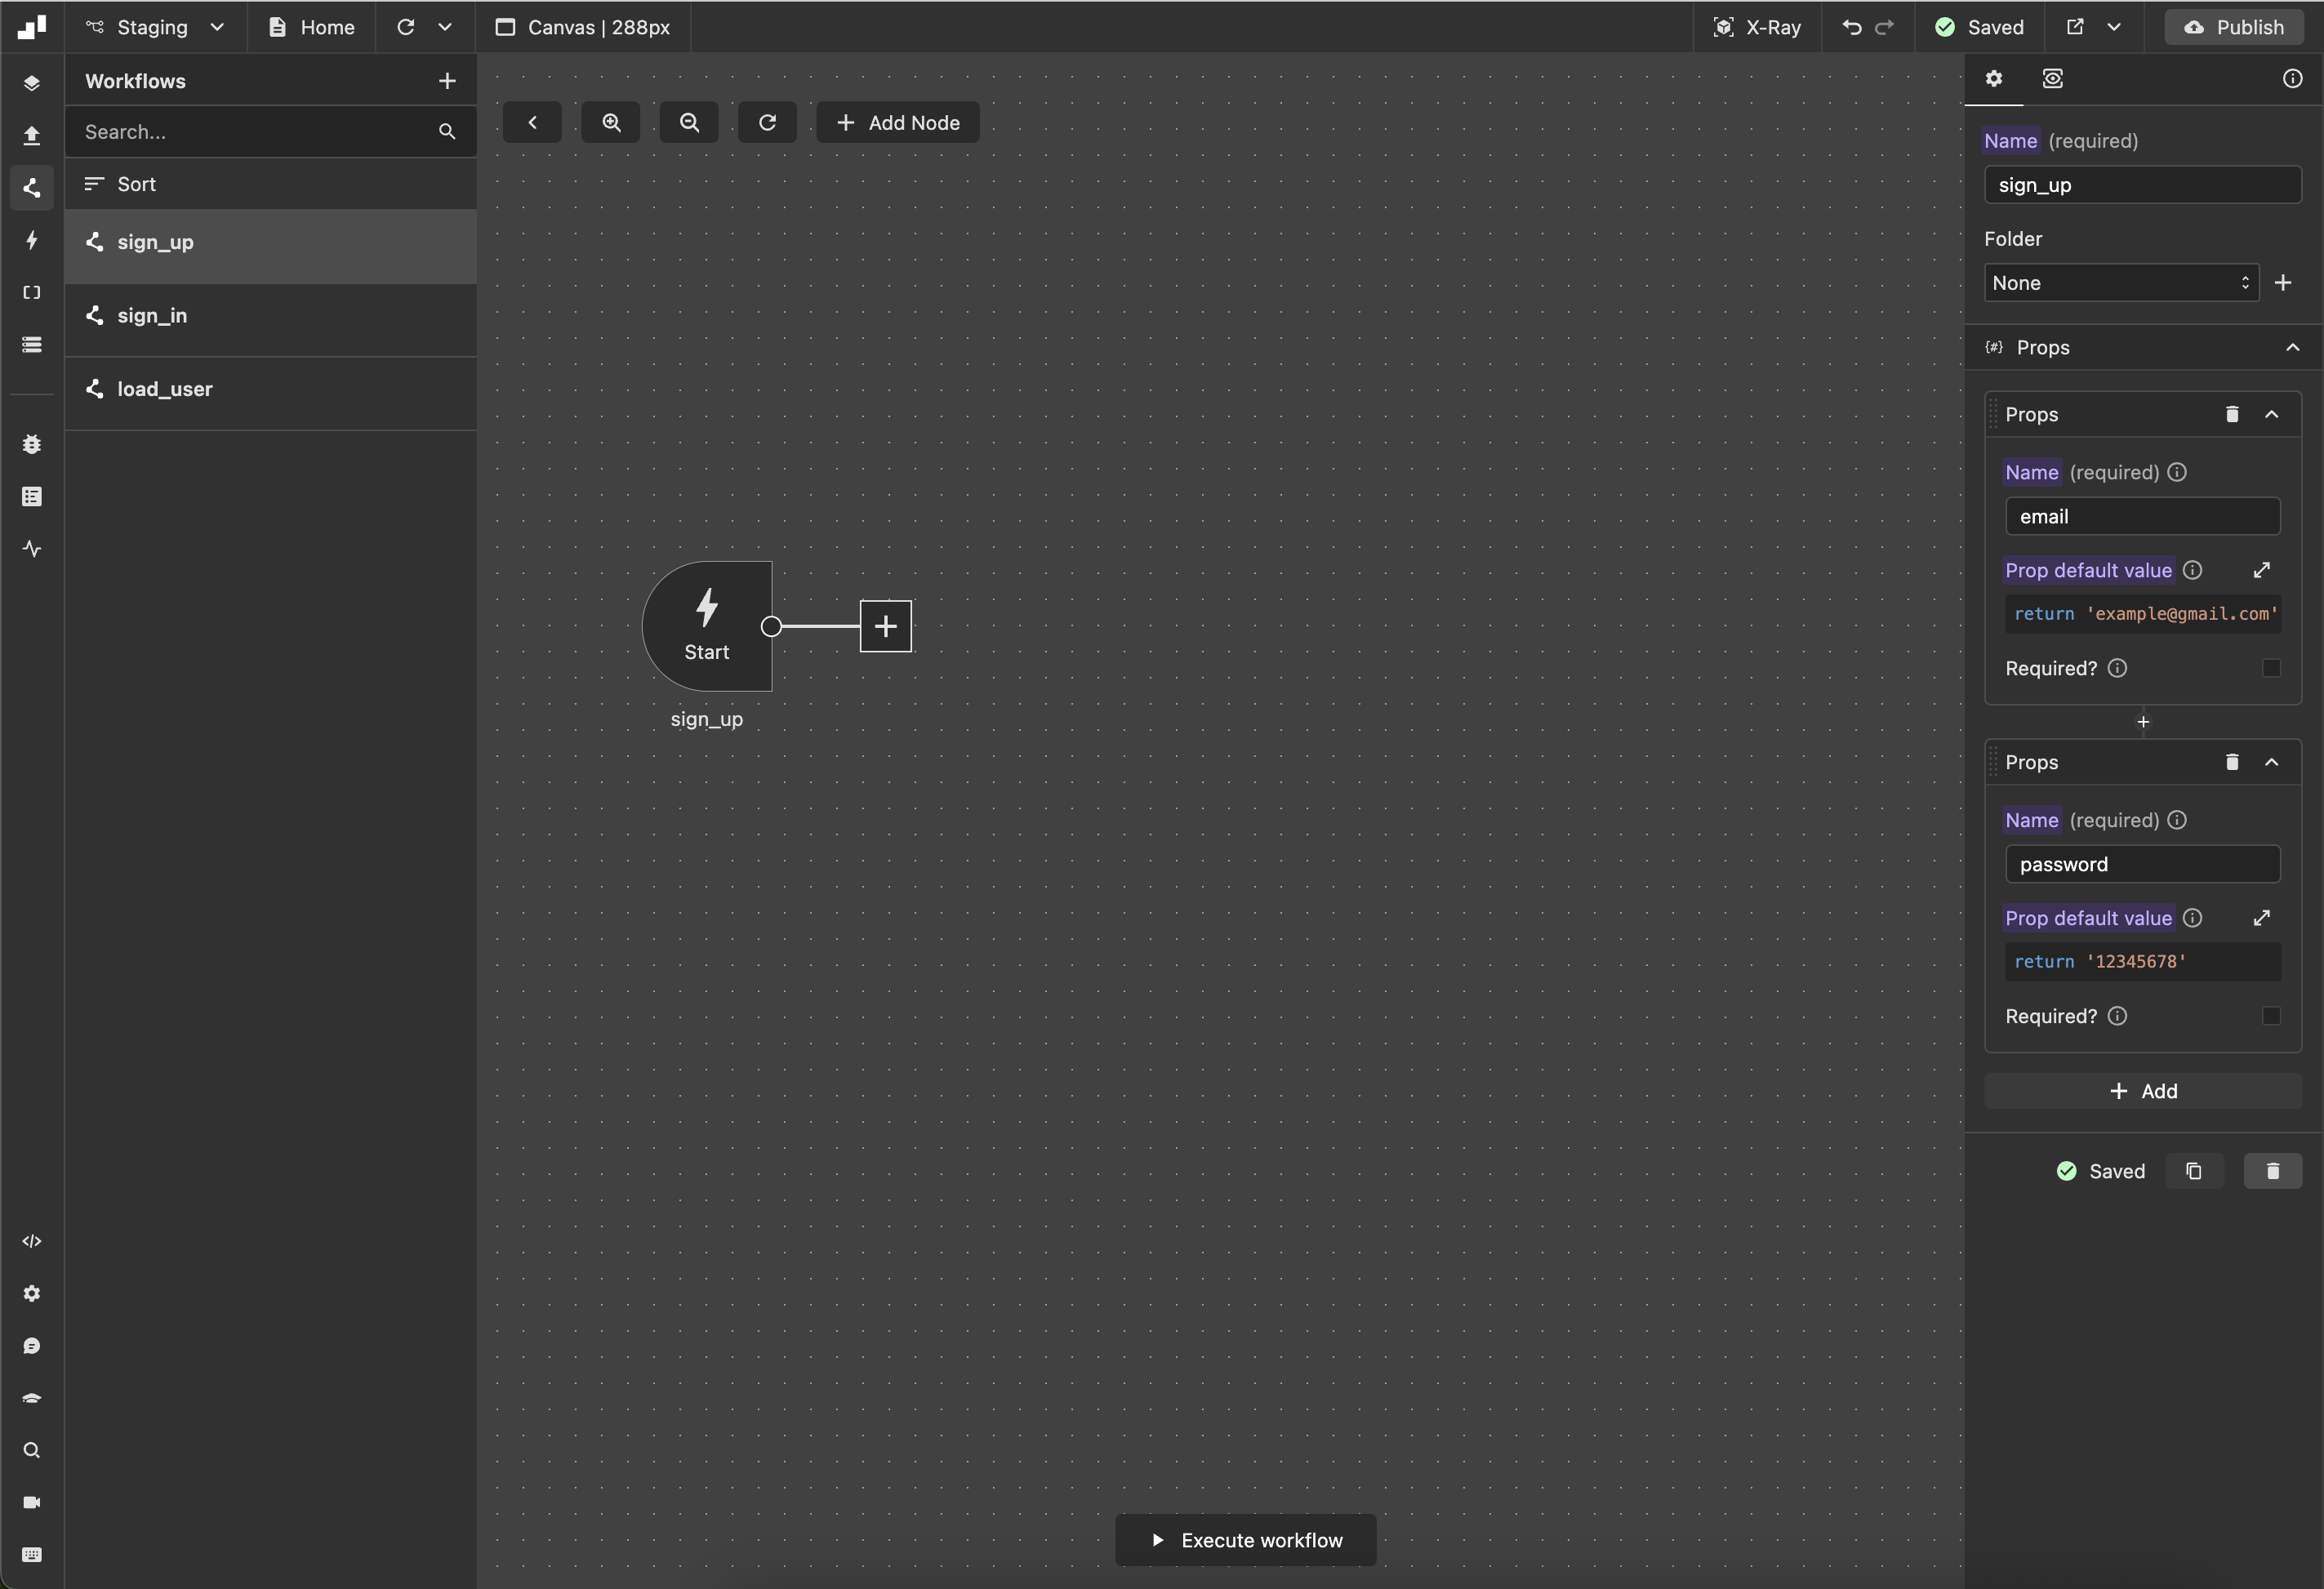2324x1589 pixels.
Task: Click the Publish button
Action: click(x=2235, y=27)
